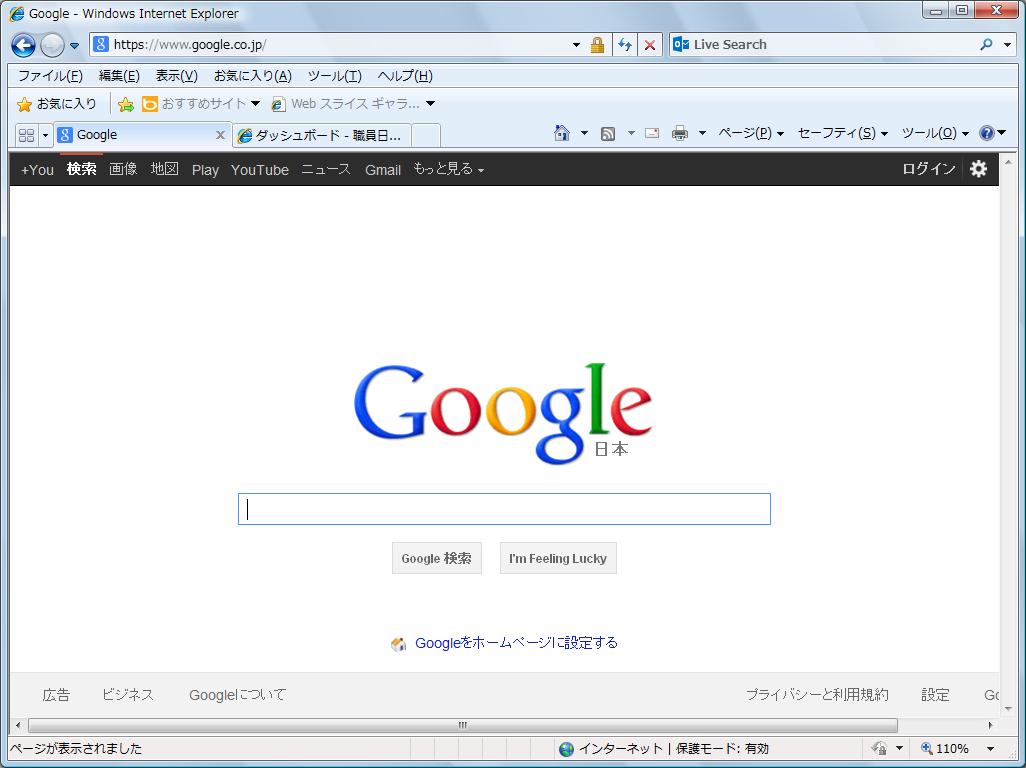Click the Refresh page icon

pyautogui.click(x=625, y=44)
